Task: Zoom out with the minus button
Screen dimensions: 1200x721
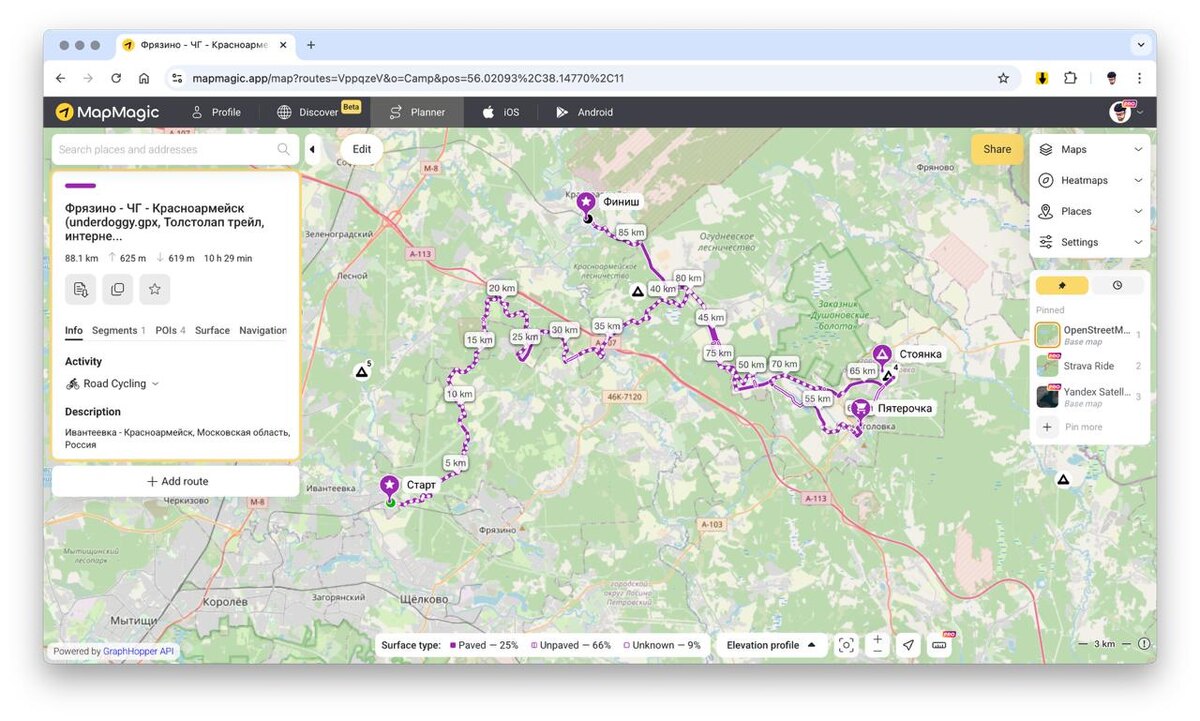Action: pos(877,651)
